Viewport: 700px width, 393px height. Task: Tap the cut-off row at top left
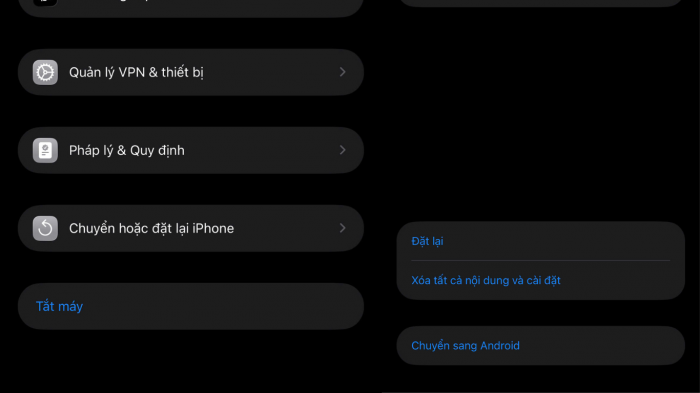coord(191,7)
